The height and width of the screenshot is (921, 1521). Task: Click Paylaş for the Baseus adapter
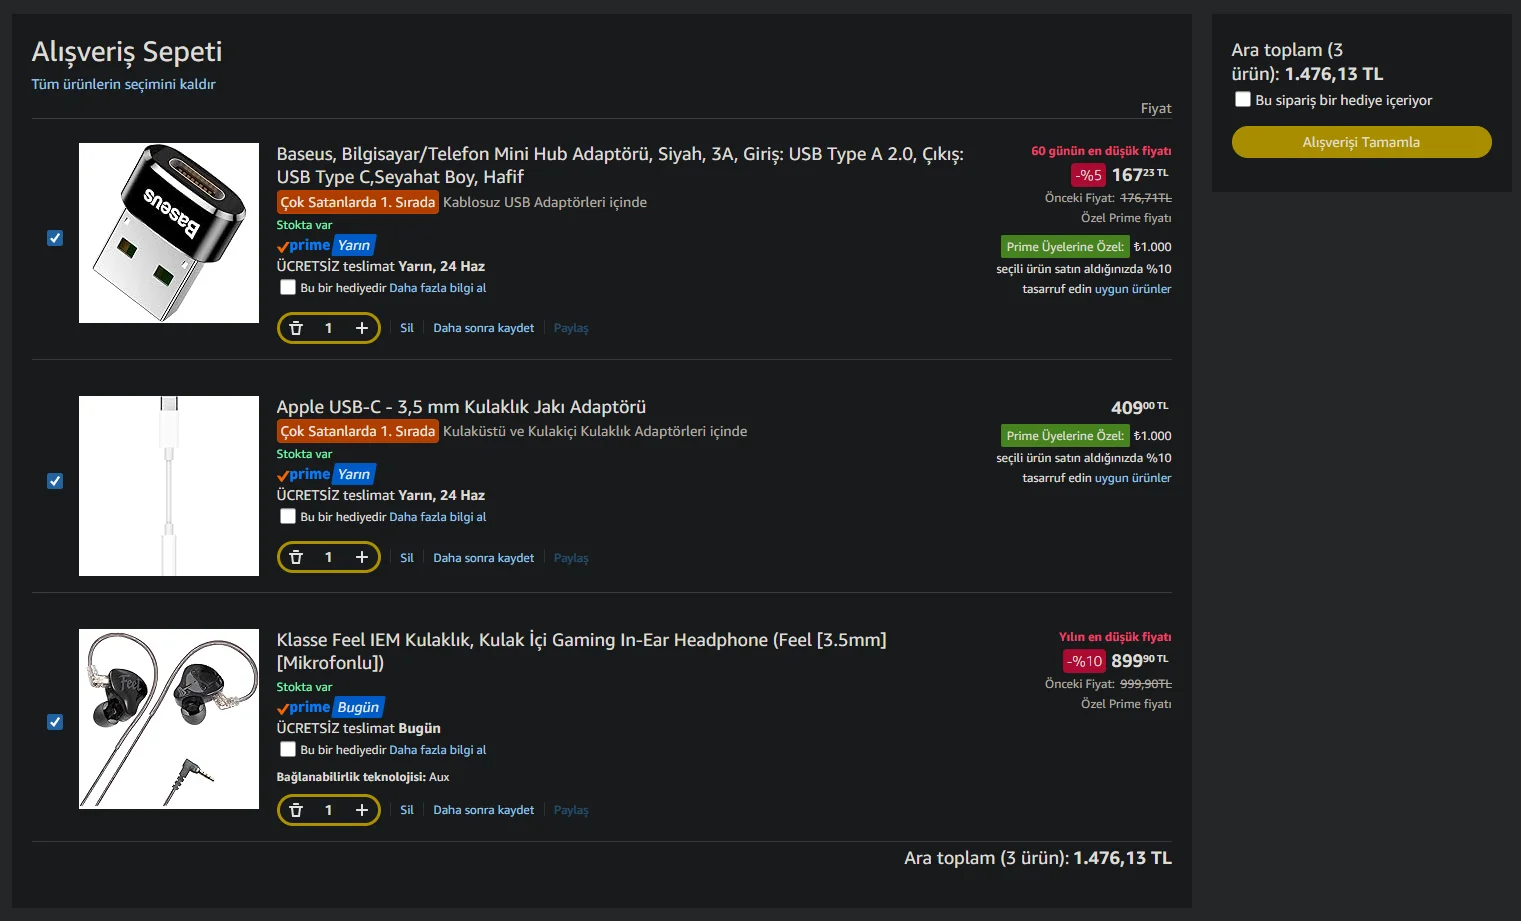(x=571, y=328)
